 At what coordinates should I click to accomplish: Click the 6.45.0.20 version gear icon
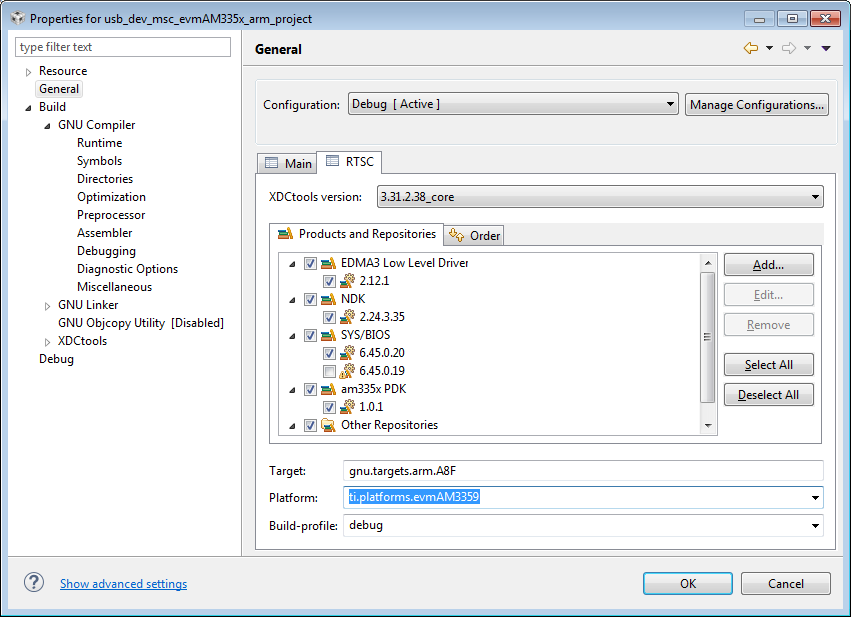[x=347, y=353]
